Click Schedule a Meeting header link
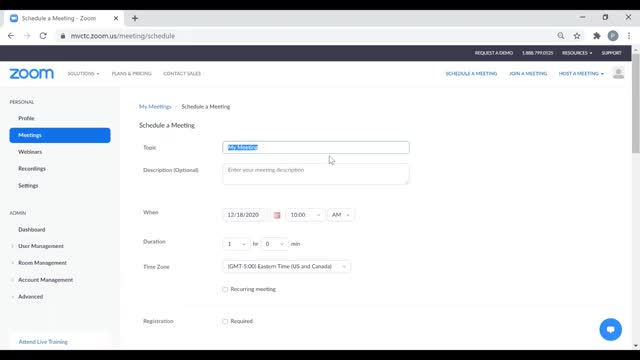 (471, 73)
